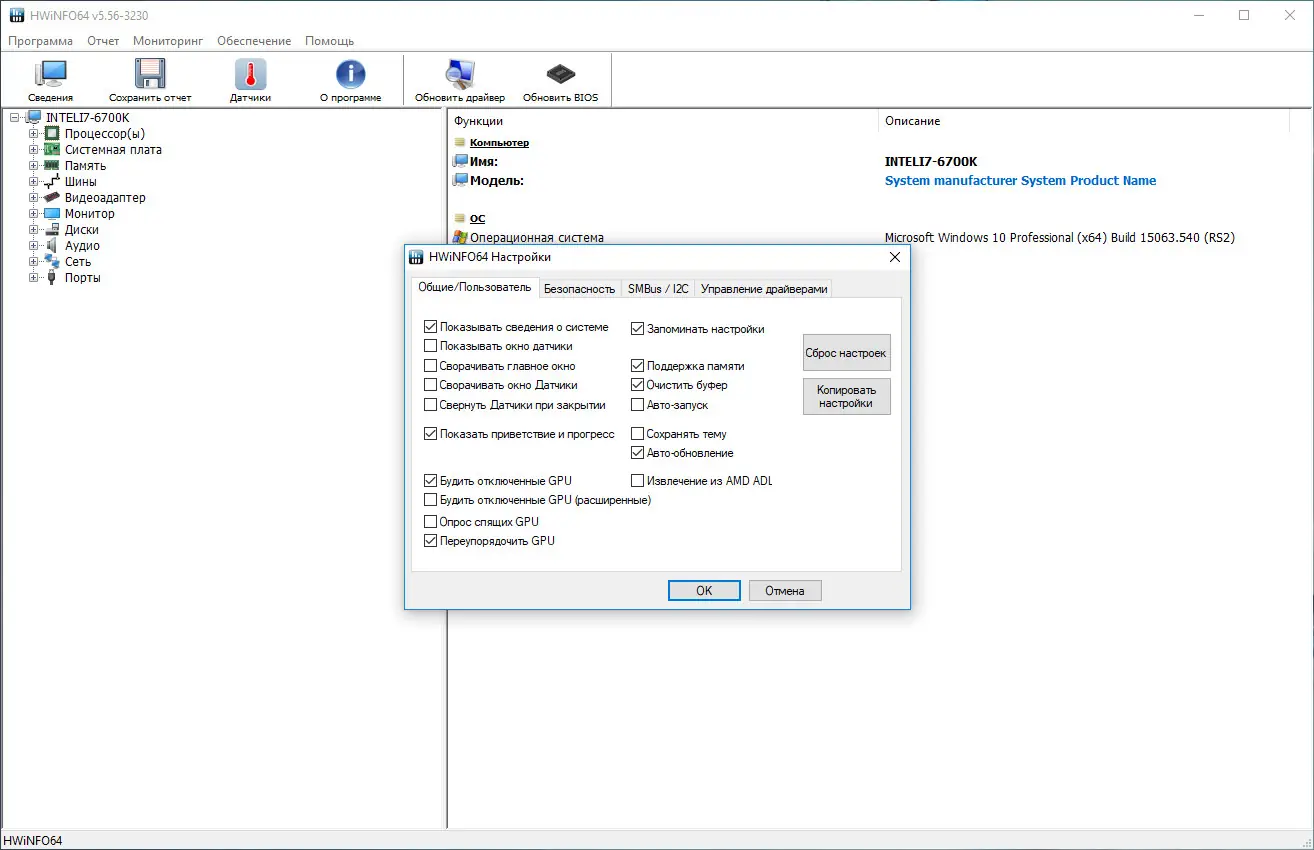Image resolution: width=1314 pixels, height=850 pixels.
Task: Disable Поддержка памяти checkbox
Action: pyautogui.click(x=637, y=365)
